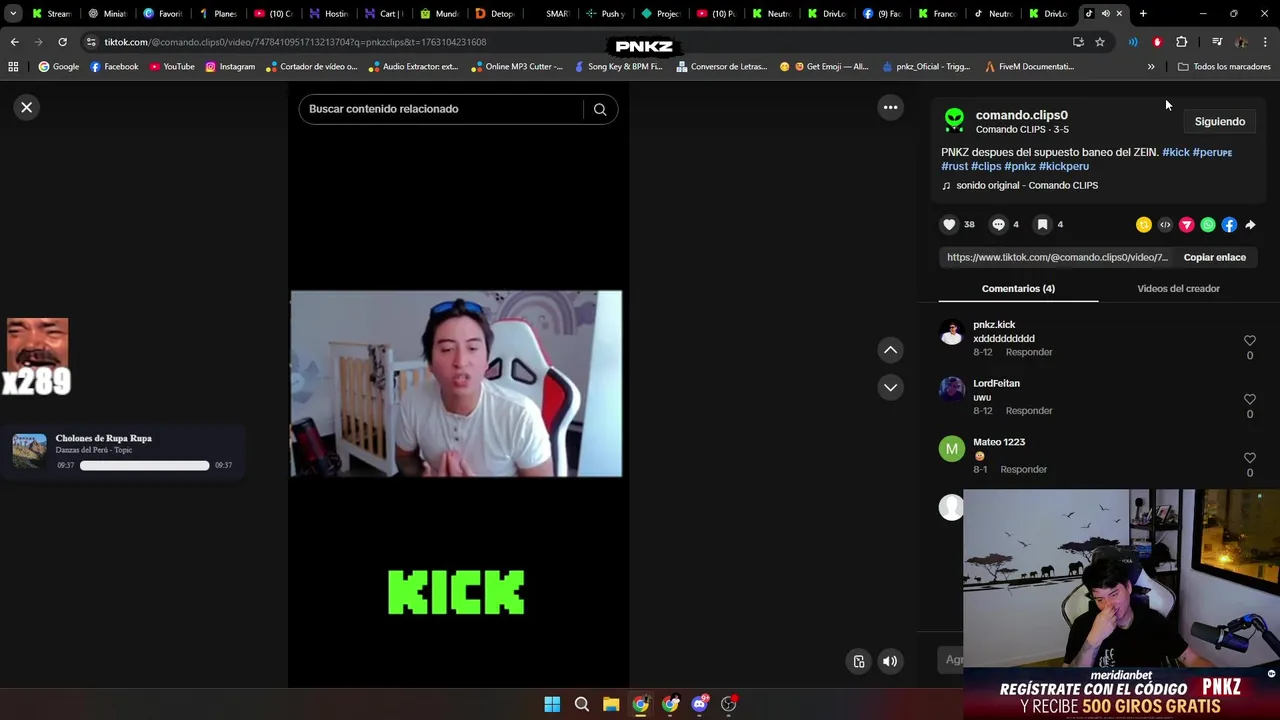The image size is (1280, 720).
Task: Click the comando.clips0 alien avatar
Action: 954,121
